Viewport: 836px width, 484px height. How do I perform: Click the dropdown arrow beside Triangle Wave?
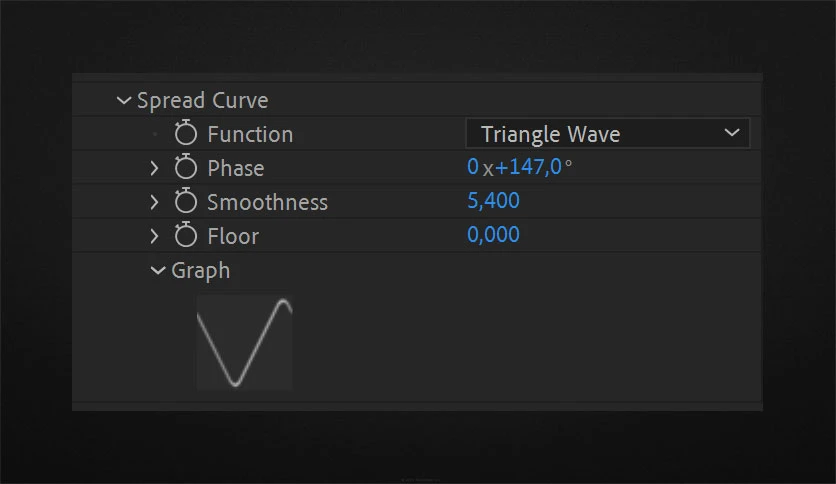(x=732, y=132)
